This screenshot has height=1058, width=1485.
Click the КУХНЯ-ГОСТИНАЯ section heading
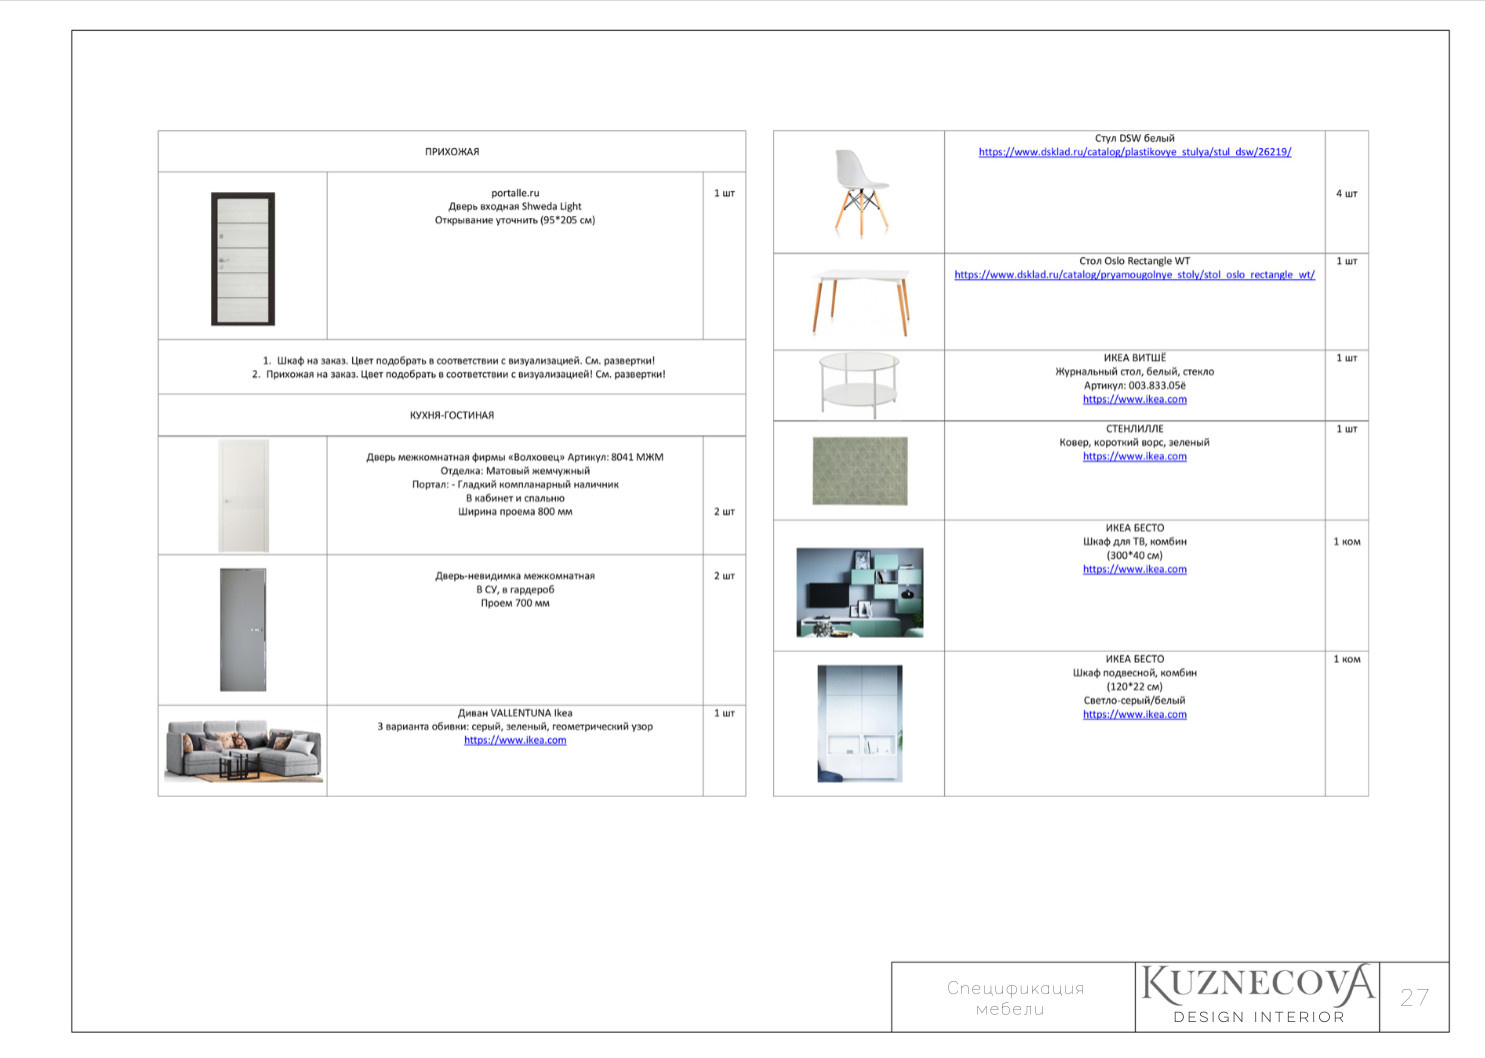pyautogui.click(x=452, y=415)
